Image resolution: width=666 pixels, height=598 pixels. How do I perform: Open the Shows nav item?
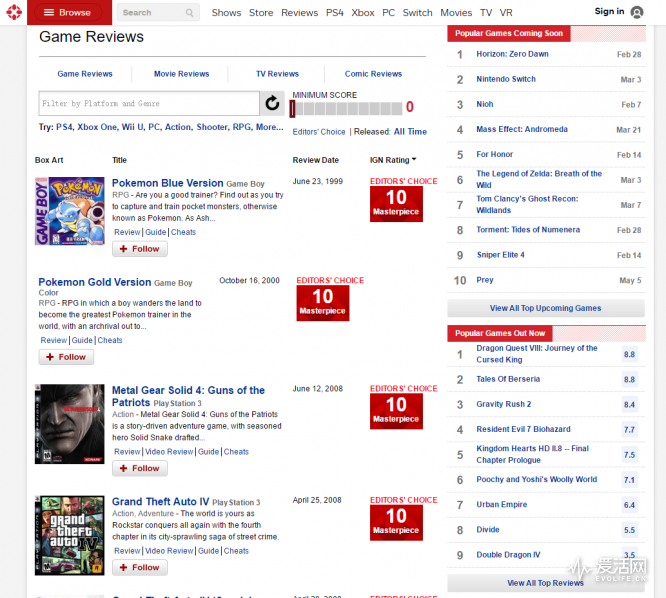click(x=226, y=13)
